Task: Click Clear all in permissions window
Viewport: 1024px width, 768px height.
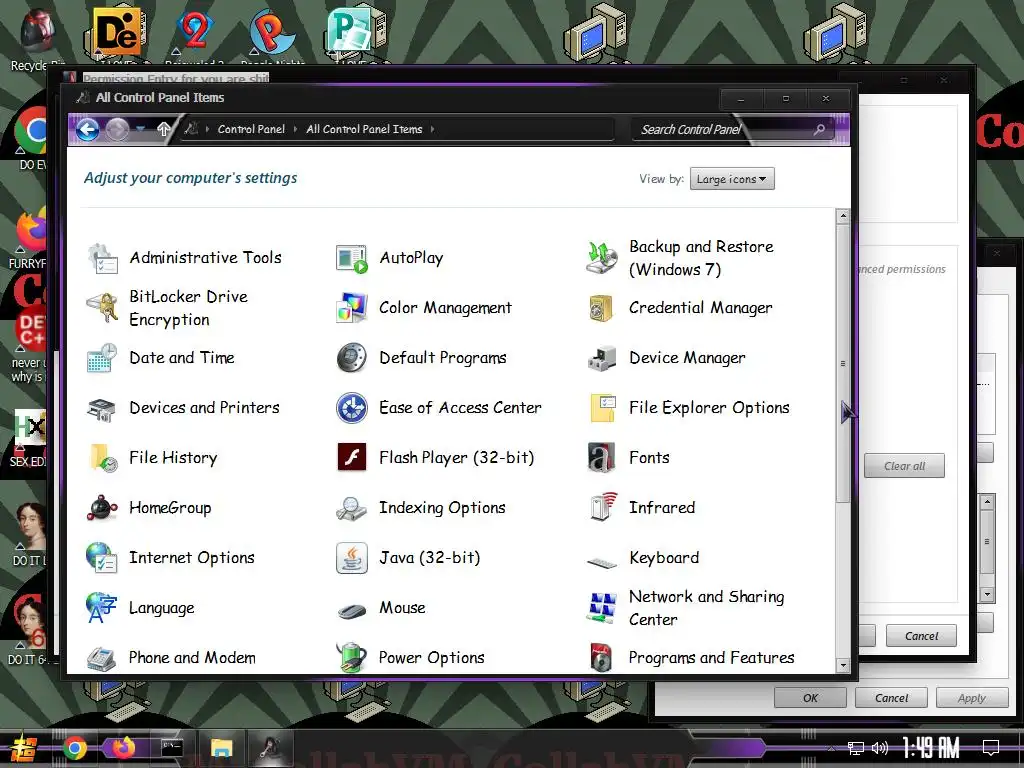Action: point(904,466)
